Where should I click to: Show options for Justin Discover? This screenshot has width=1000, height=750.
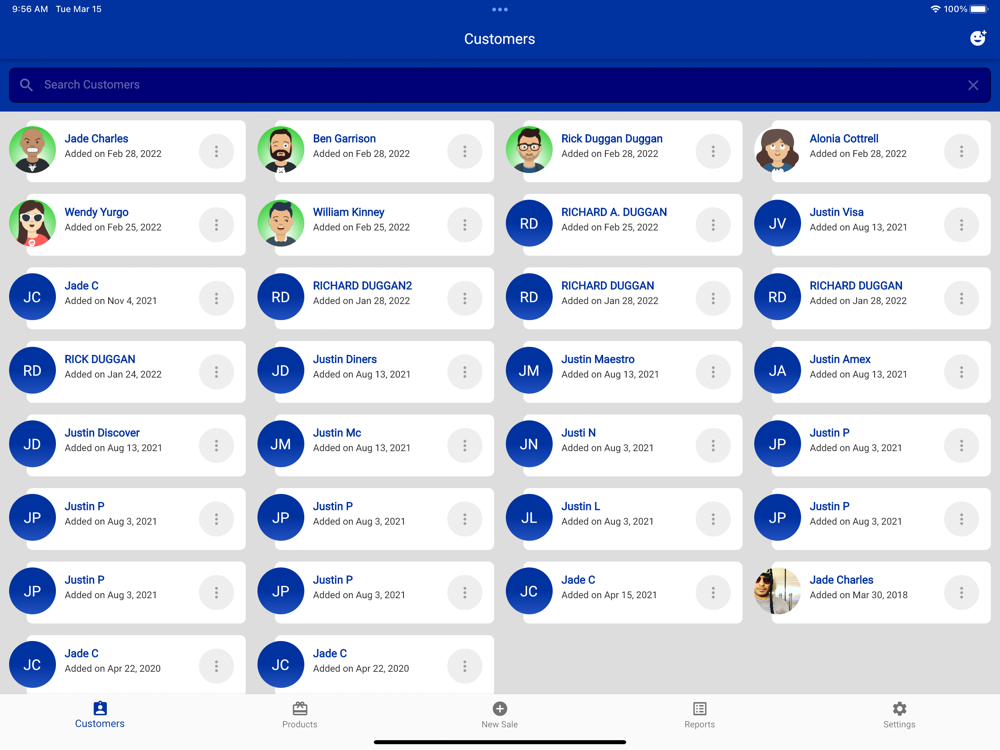coord(216,446)
